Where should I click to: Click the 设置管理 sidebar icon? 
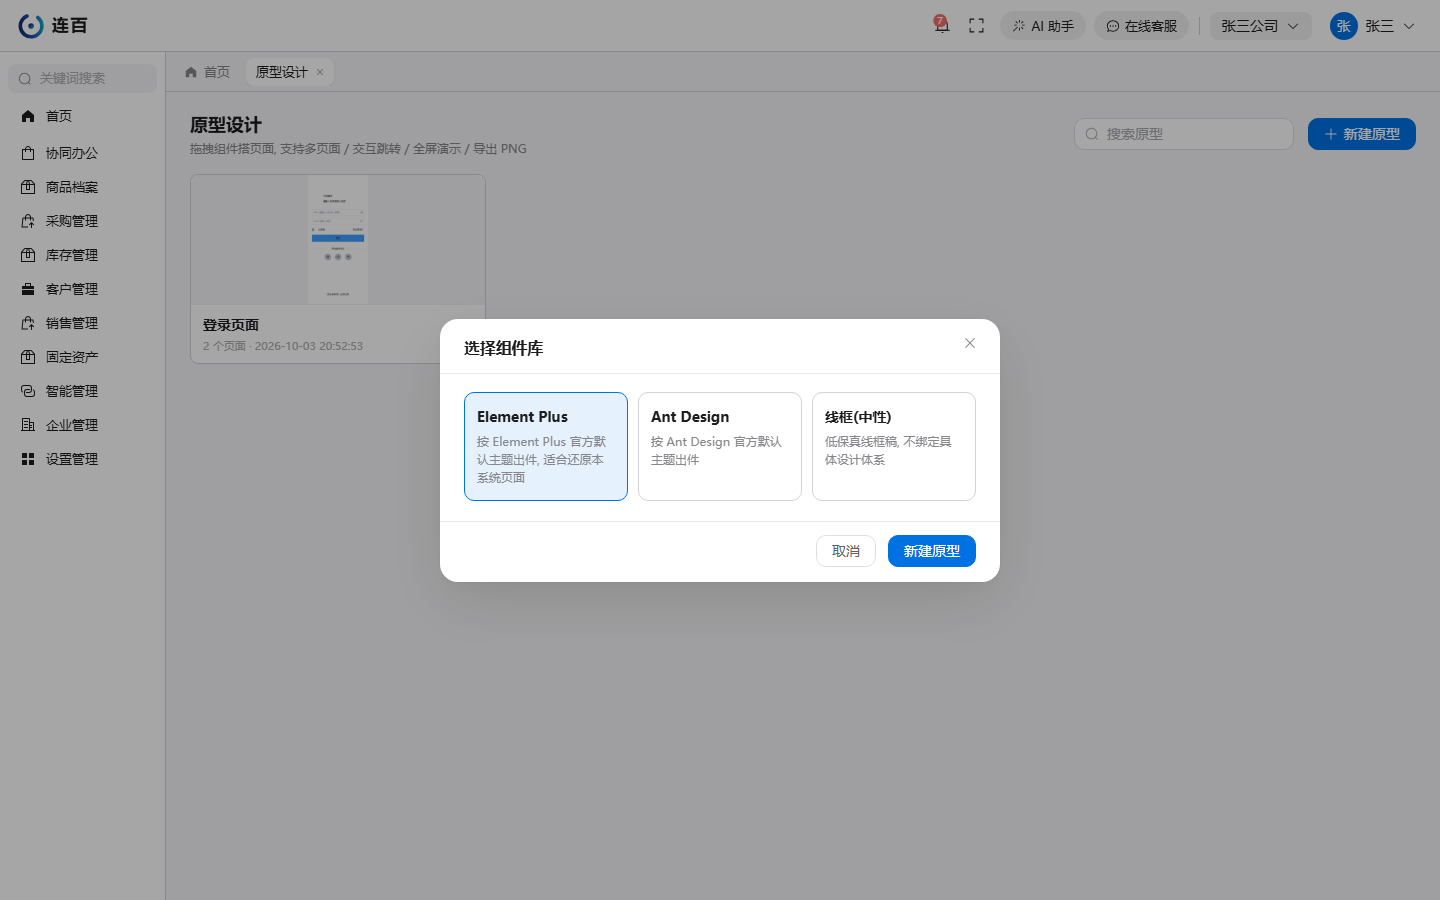[28, 459]
